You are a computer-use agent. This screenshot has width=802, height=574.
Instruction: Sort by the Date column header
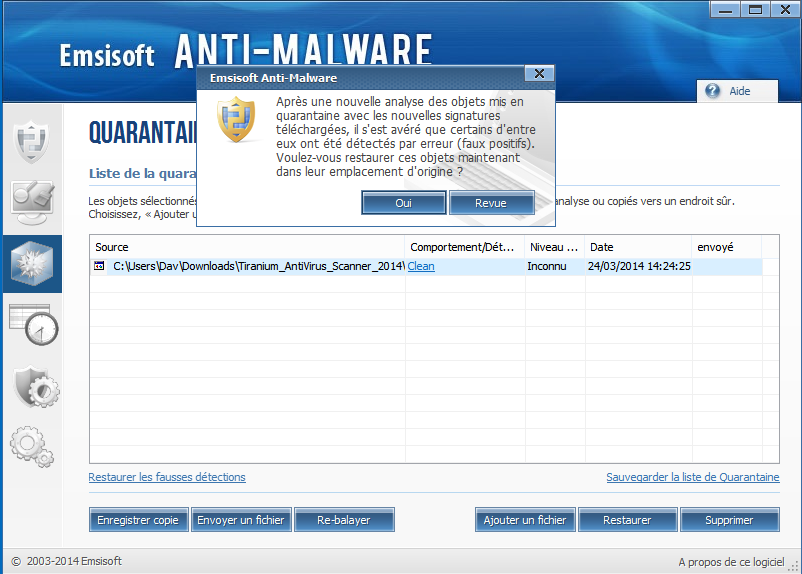click(x=638, y=247)
